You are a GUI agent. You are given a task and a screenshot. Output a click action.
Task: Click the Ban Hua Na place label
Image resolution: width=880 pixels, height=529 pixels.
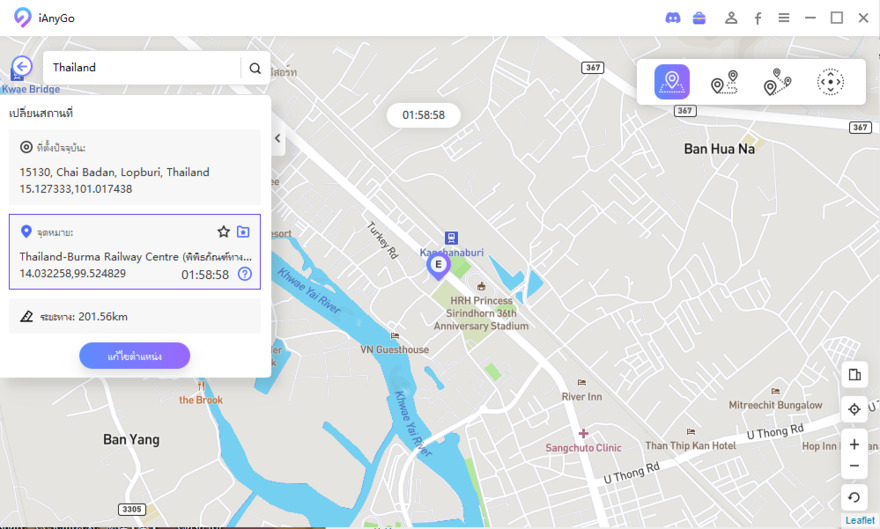(x=719, y=149)
